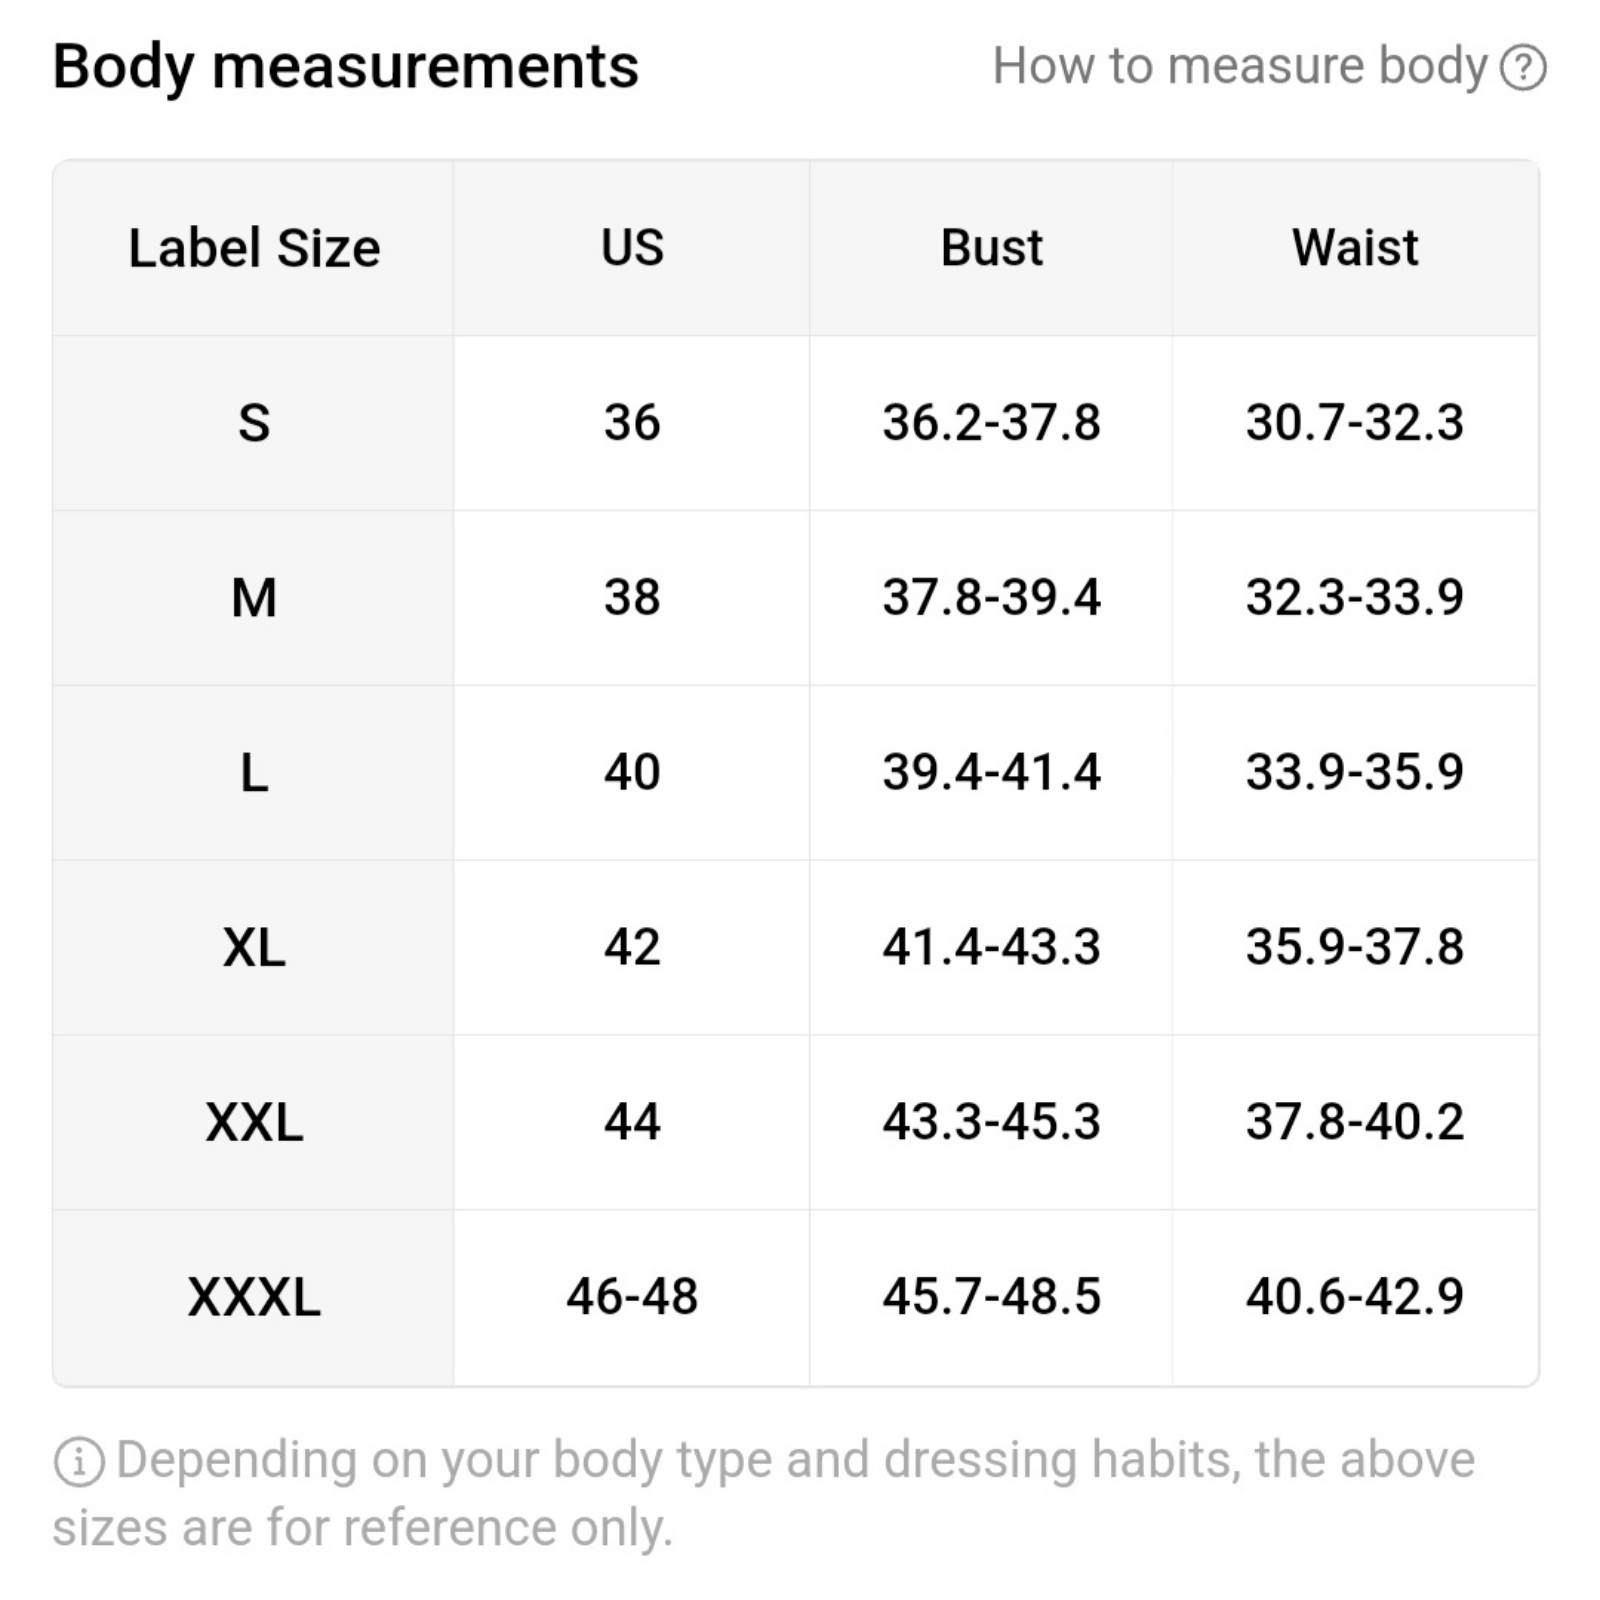Click the question mark help icon
This screenshot has height=1600, width=1600.
tap(1523, 68)
